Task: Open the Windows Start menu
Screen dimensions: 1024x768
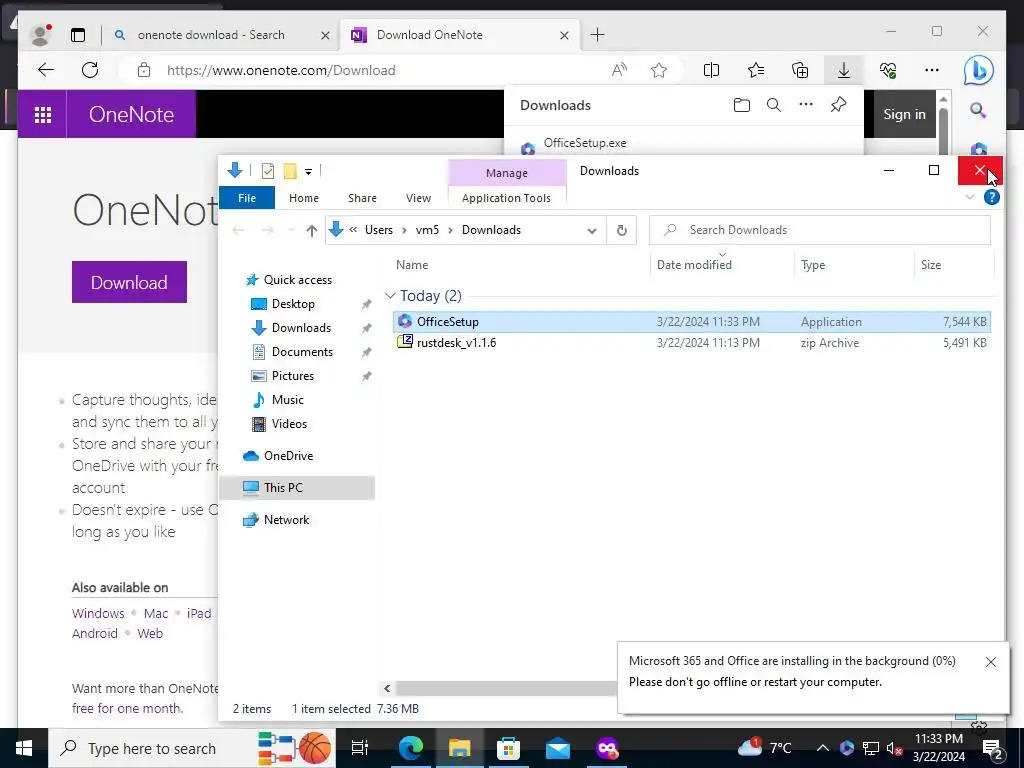Action: click(24, 748)
